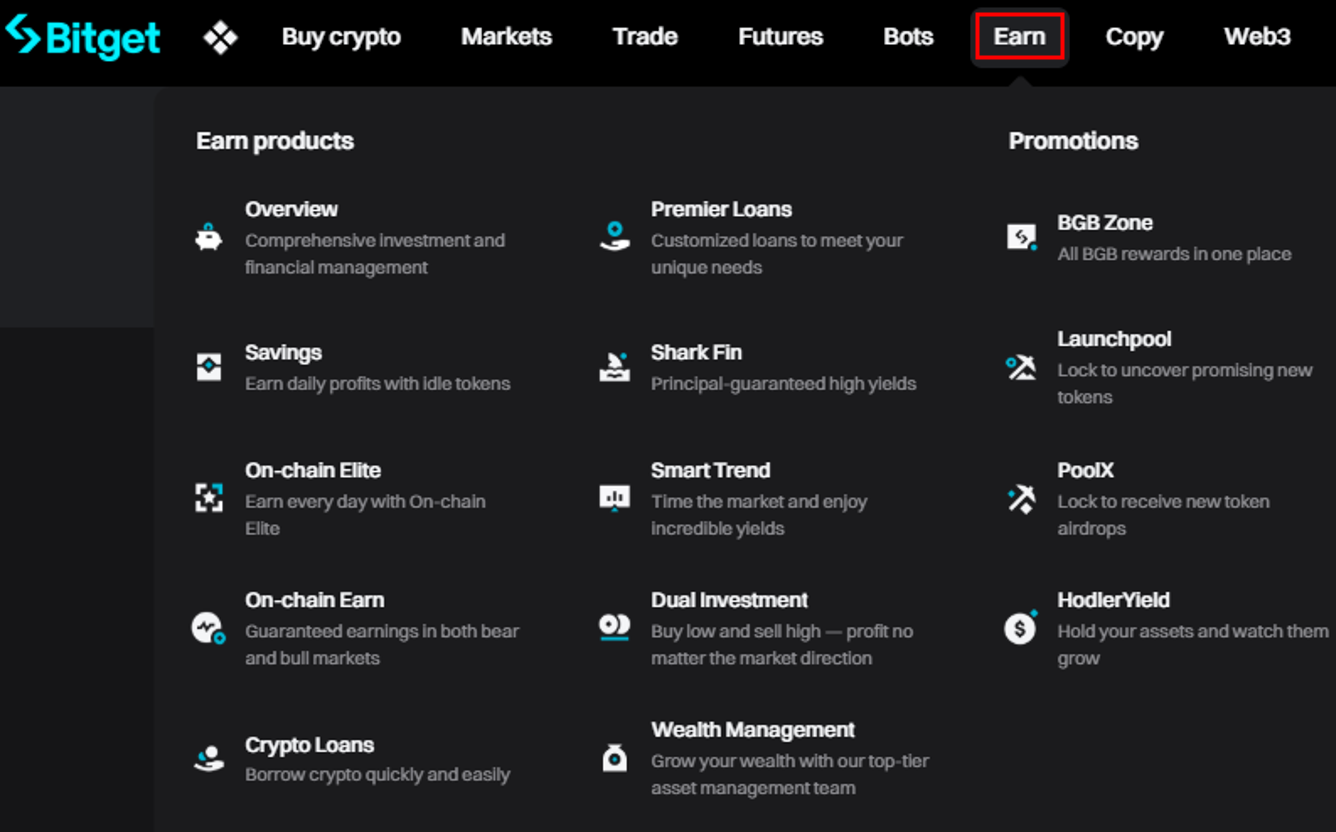This screenshot has width=1336, height=832.
Task: Click the Overview piggy bank icon
Action: click(209, 238)
